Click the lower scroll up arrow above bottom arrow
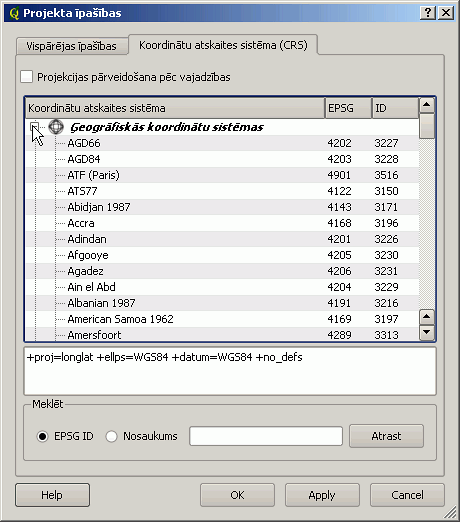Screen dimensions: 460x522 click(427, 317)
